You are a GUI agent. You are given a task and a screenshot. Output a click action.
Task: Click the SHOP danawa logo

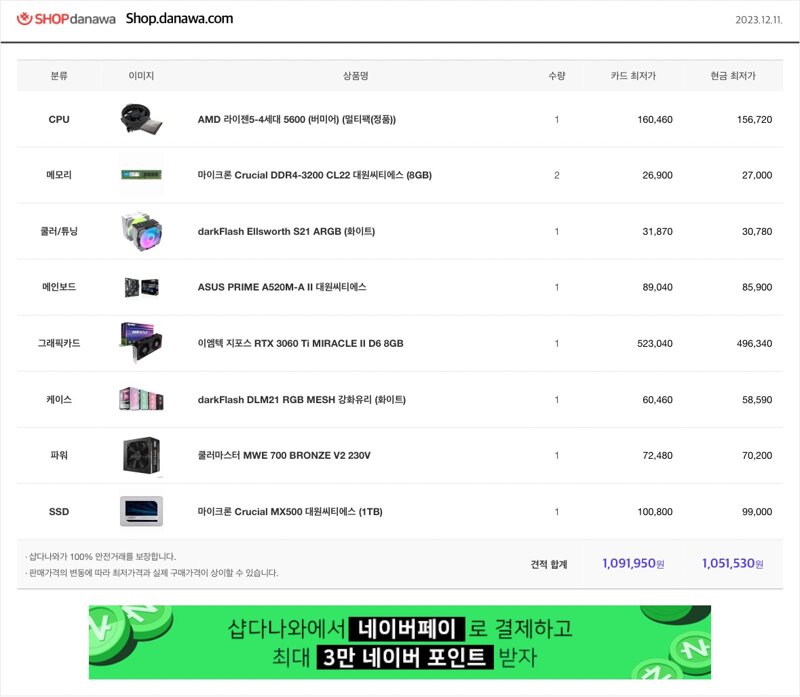66,19
